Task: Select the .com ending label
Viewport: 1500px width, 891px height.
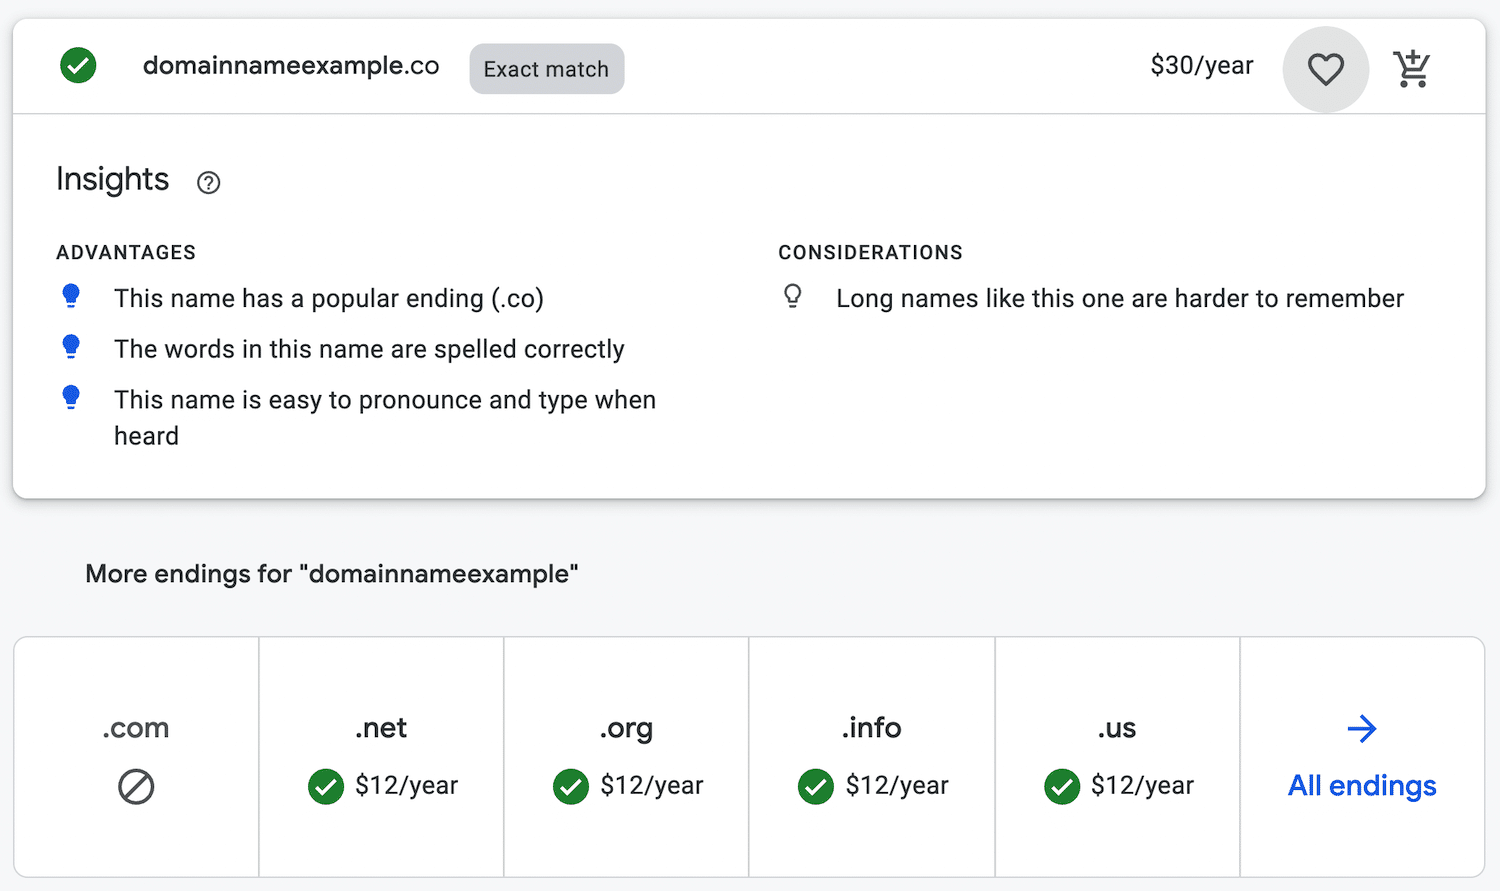Action: point(136,728)
